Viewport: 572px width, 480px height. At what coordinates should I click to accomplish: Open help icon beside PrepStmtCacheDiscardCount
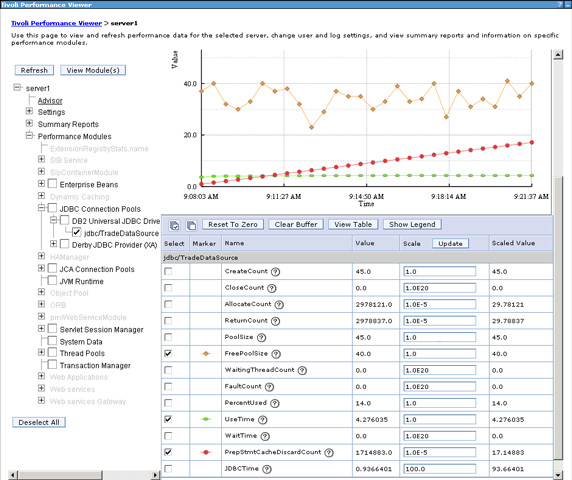tap(329, 453)
